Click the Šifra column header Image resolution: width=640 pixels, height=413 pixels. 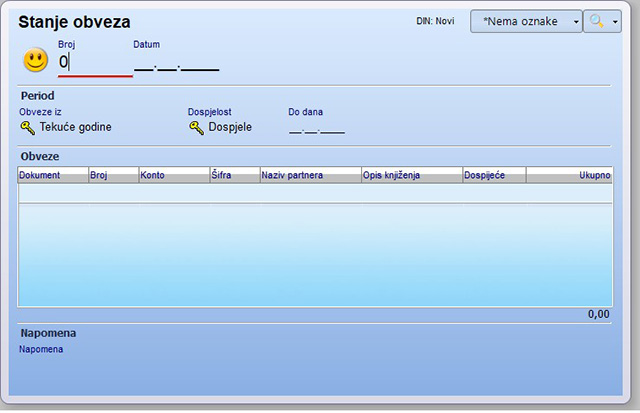pyautogui.click(x=235, y=175)
